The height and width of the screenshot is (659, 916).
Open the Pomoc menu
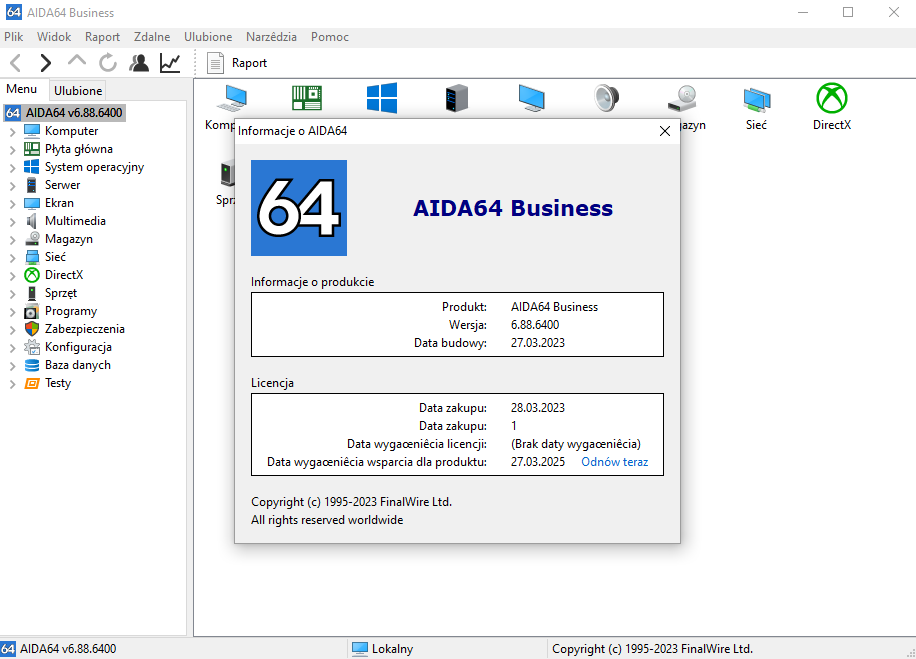point(329,37)
